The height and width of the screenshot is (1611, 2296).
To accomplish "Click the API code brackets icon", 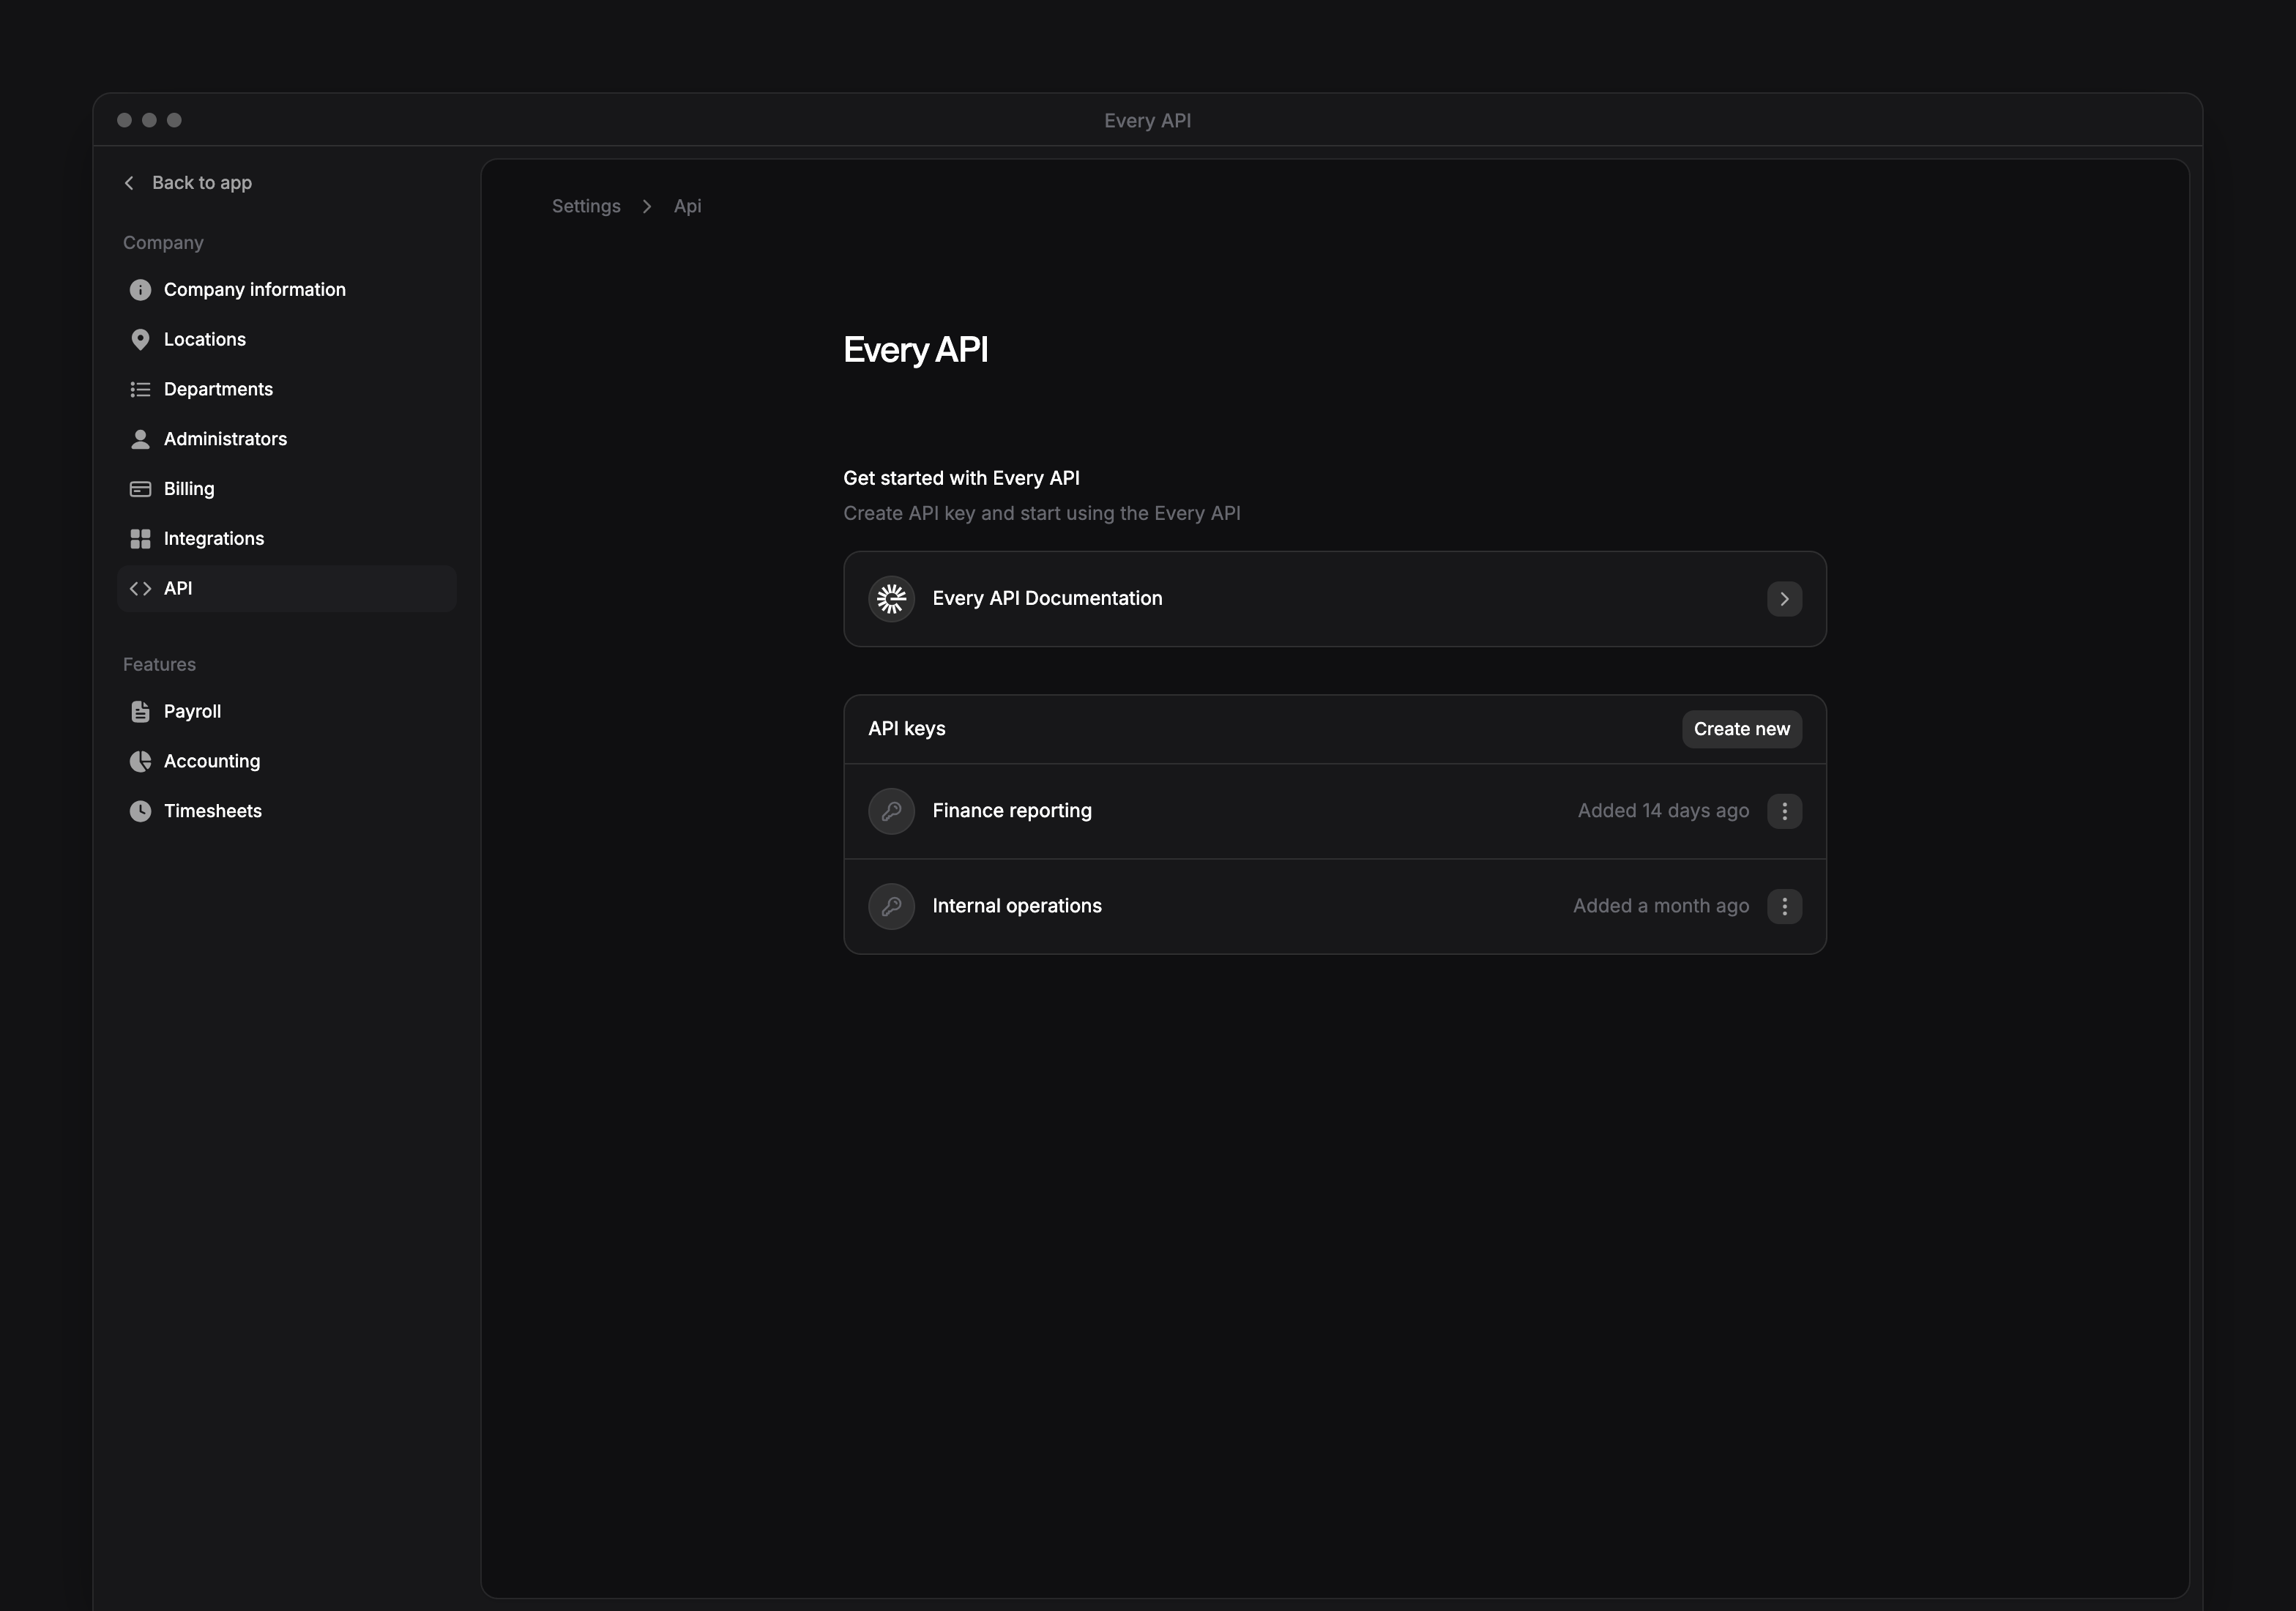I will click(140, 589).
